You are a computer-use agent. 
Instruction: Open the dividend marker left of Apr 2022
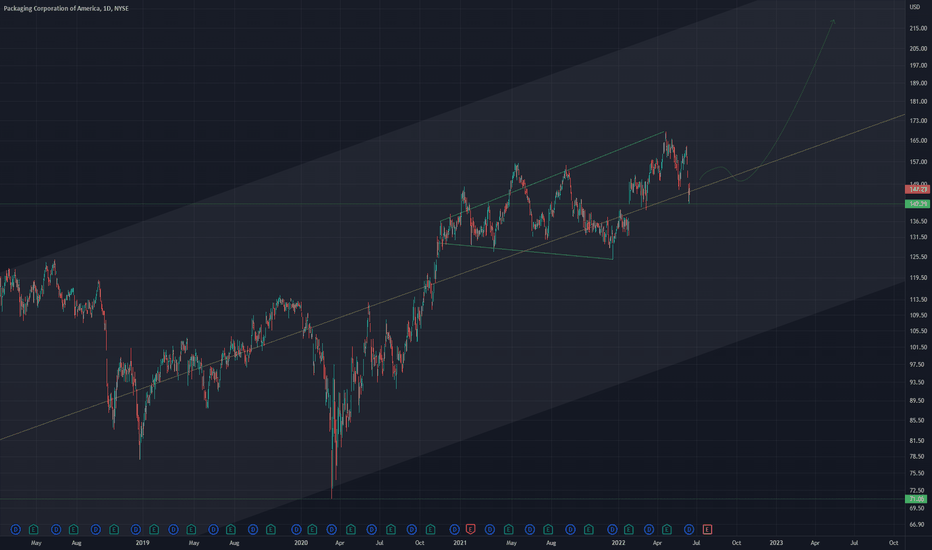649,529
